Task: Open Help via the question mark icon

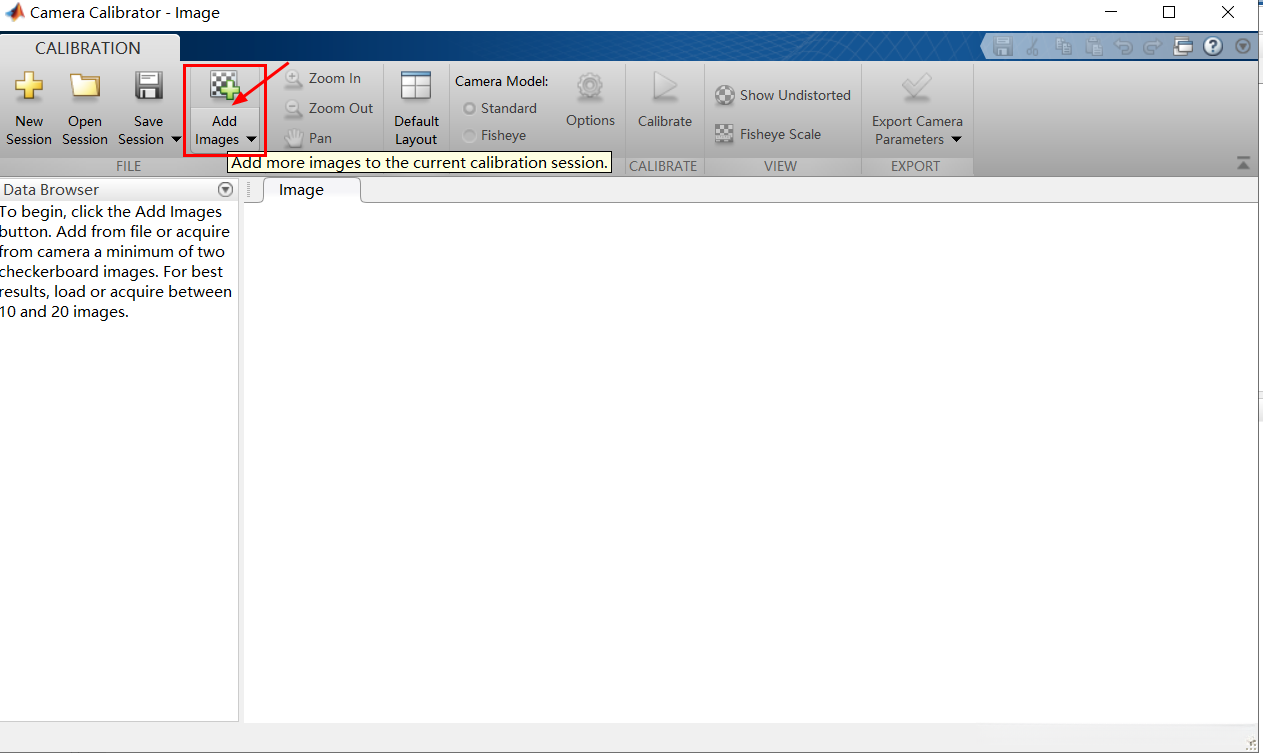Action: pyautogui.click(x=1213, y=46)
